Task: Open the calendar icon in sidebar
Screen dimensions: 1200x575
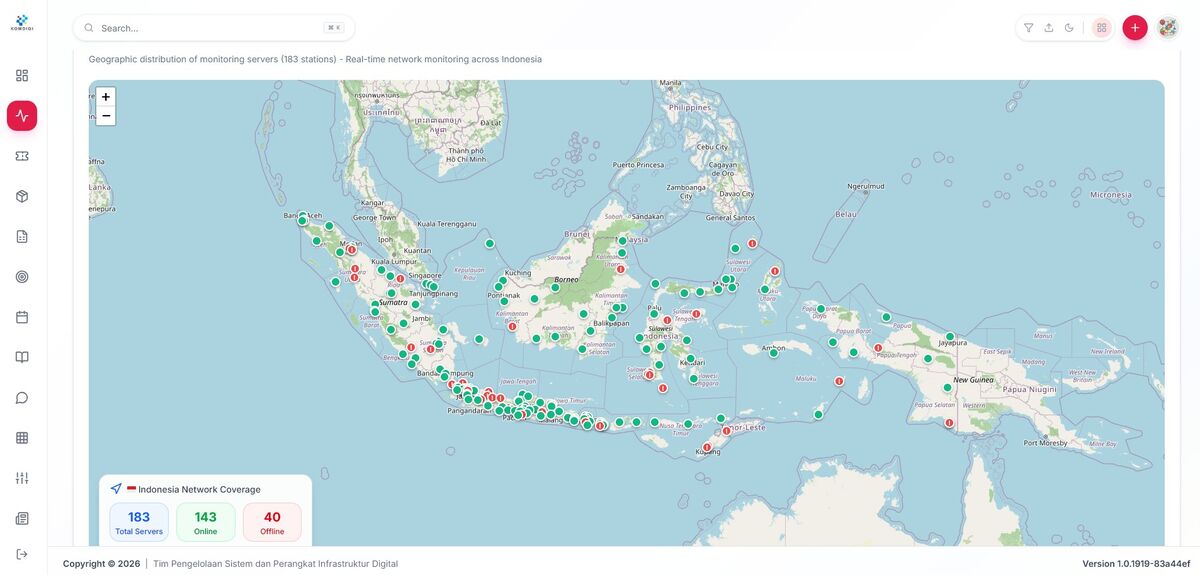Action: (x=22, y=317)
